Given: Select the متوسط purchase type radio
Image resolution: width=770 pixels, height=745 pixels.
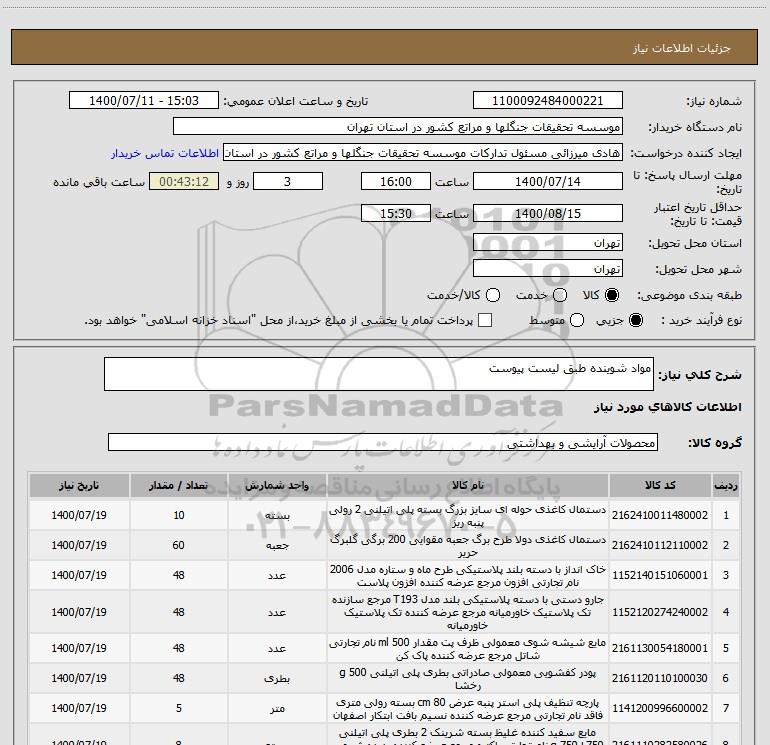Looking at the screenshot, I should (x=577, y=320).
